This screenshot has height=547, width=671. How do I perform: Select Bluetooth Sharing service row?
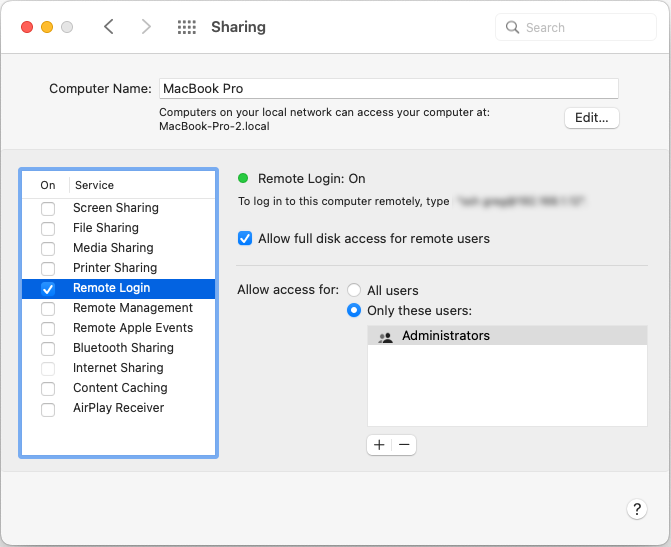123,348
